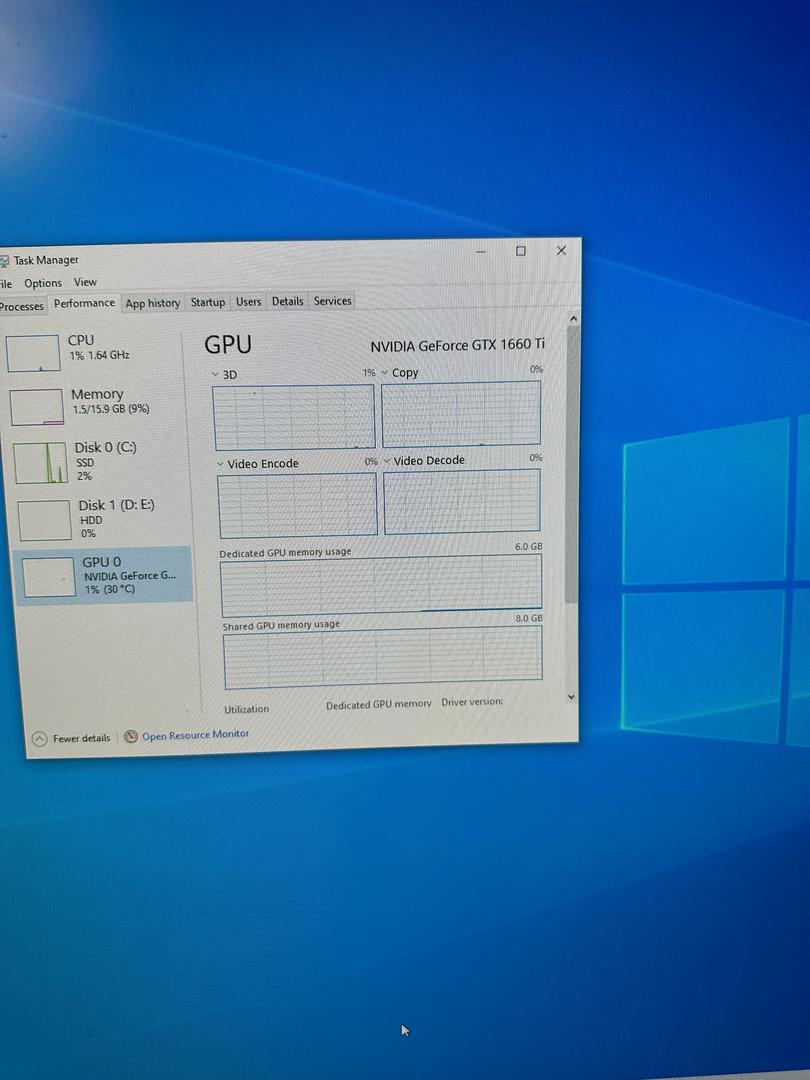Image resolution: width=810 pixels, height=1080 pixels.
Task: Go to the Services tab
Action: [332, 301]
